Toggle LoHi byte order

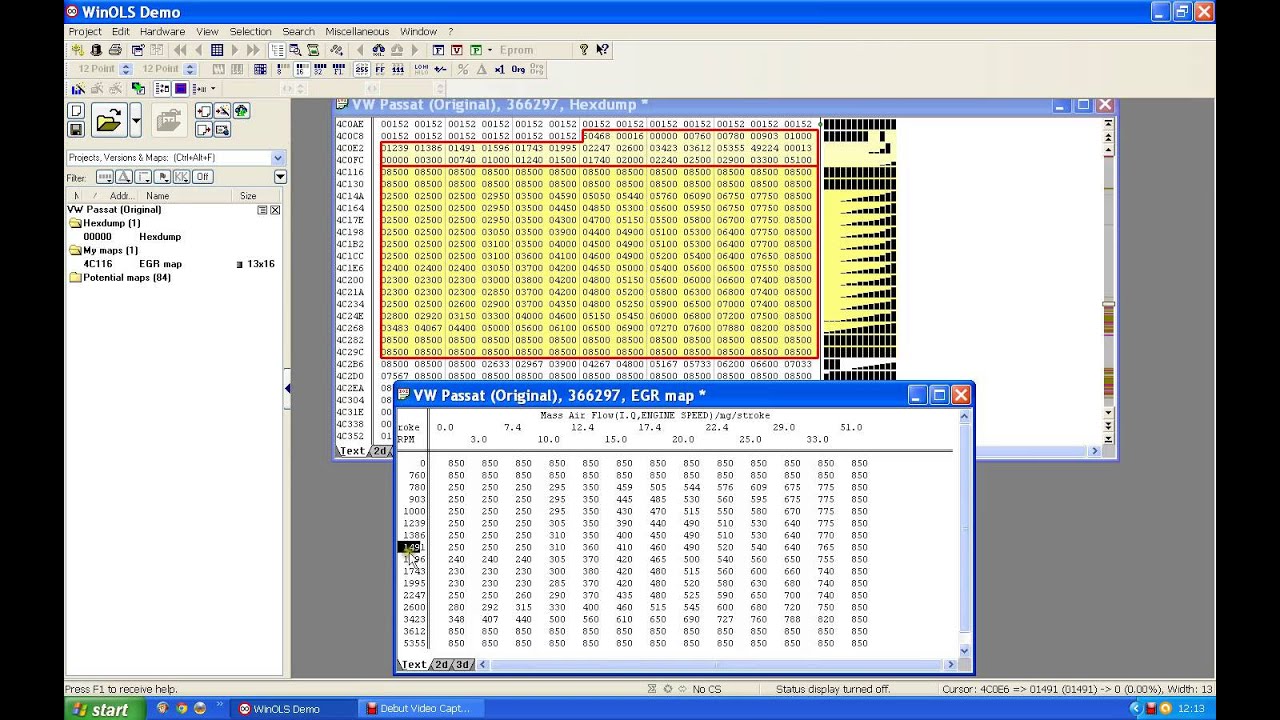(421, 69)
